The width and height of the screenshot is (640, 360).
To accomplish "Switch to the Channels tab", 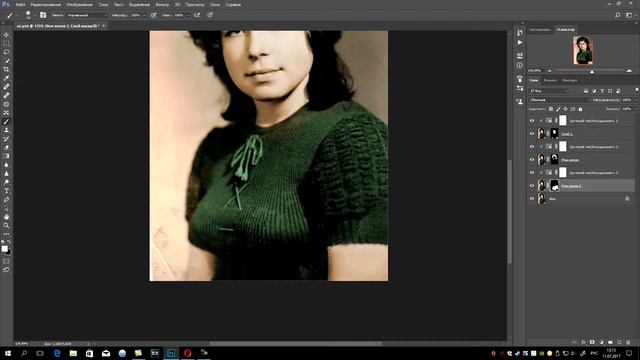I will pos(550,80).
